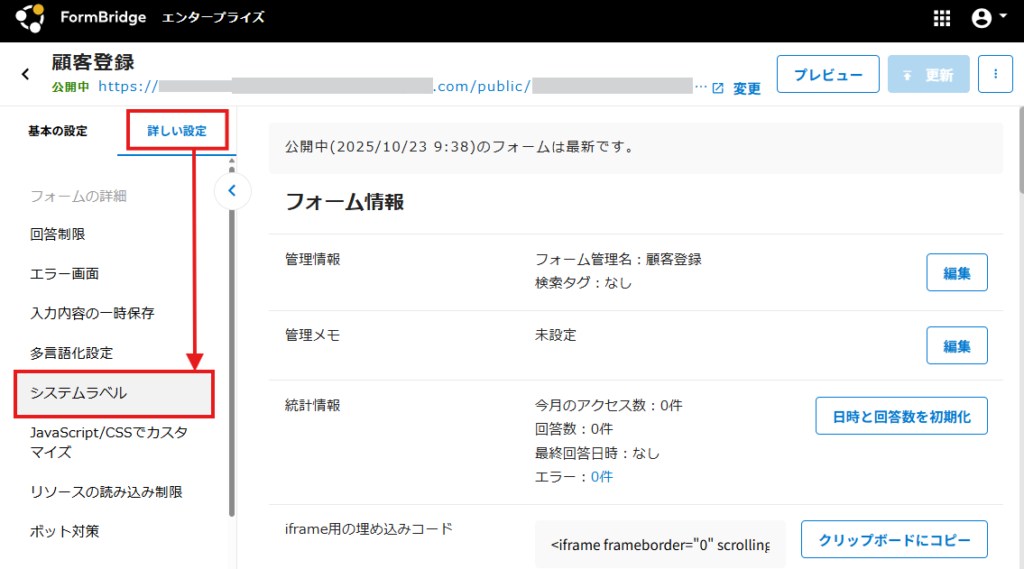Switch to the 詳しい設定 tab
The width and height of the screenshot is (1024, 569).
pyautogui.click(x=177, y=131)
